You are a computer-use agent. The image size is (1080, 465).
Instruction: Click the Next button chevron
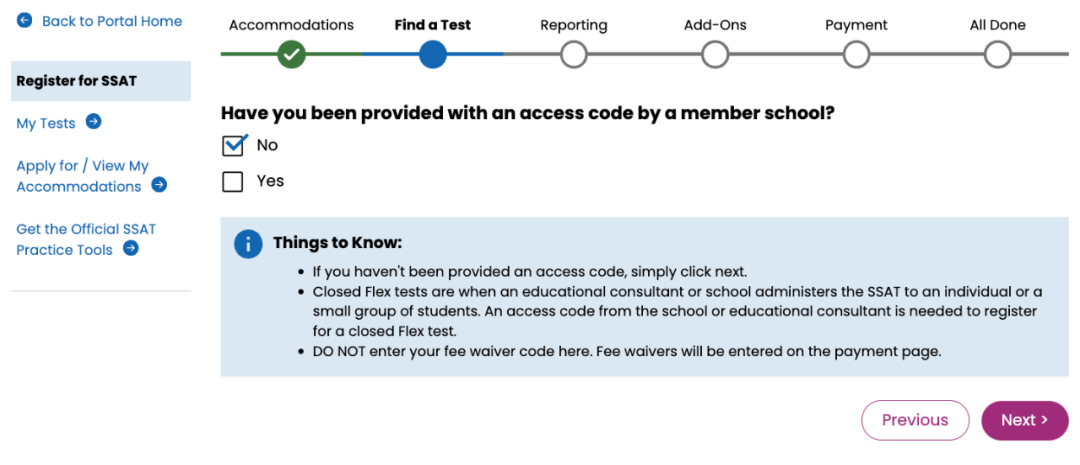[x=1044, y=420]
